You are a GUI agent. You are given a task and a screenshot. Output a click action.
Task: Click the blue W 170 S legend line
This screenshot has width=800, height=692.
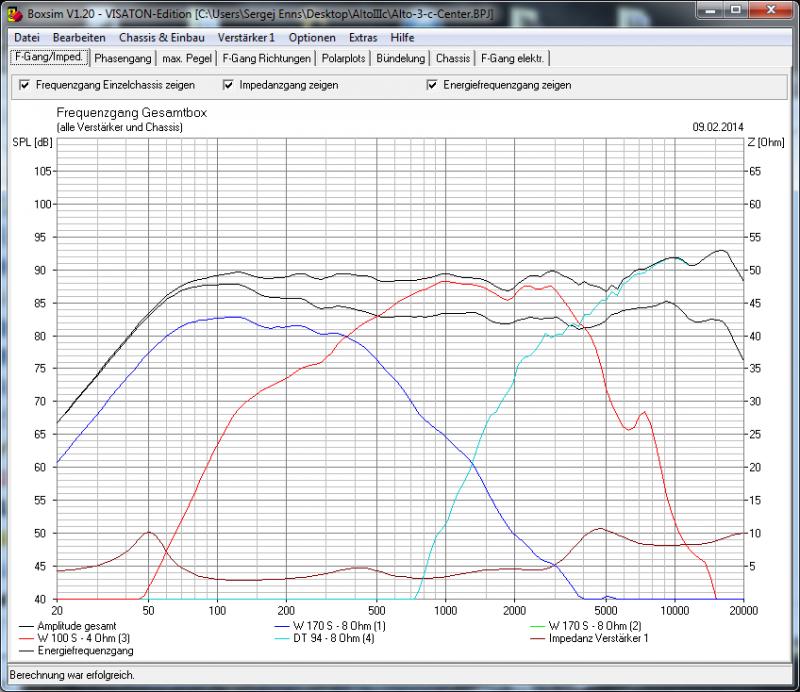(290, 625)
